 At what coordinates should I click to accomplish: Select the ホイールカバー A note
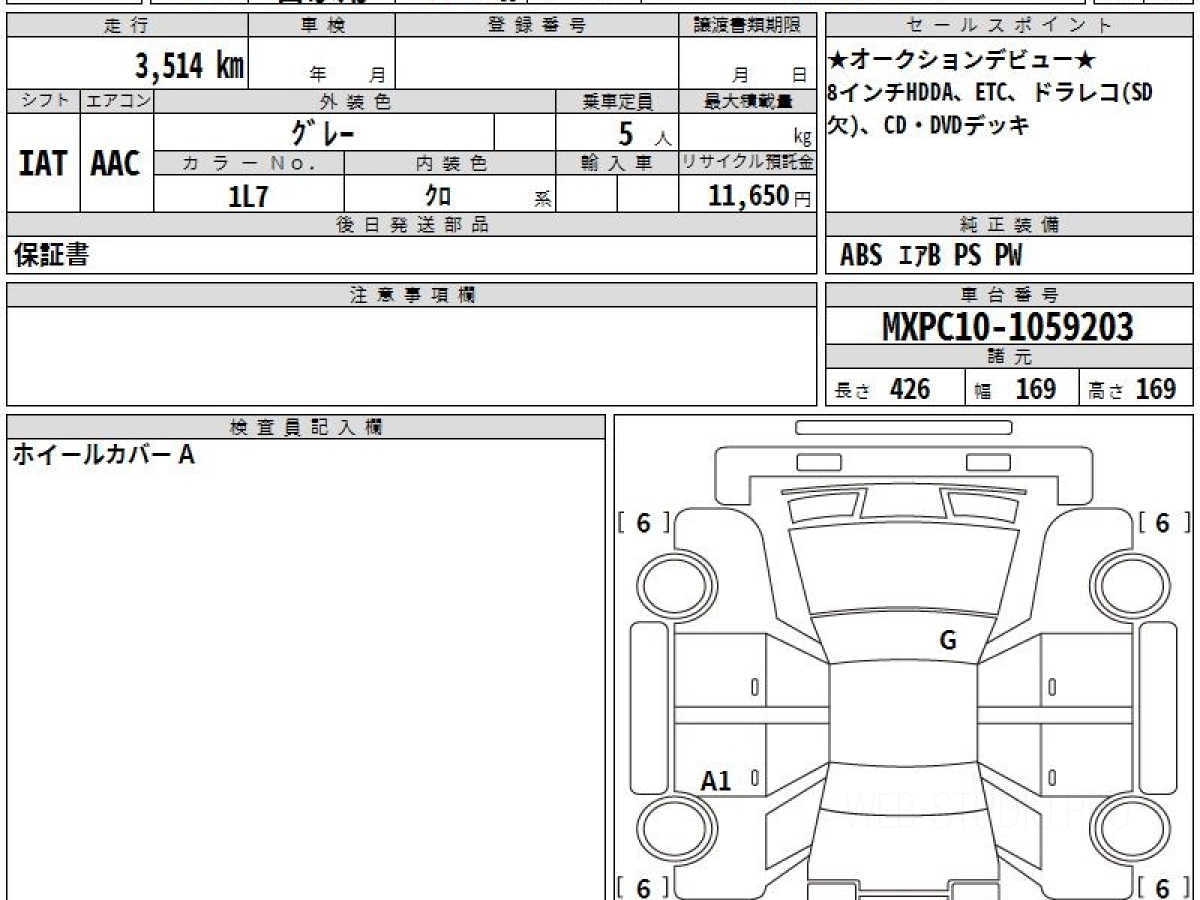tap(103, 455)
